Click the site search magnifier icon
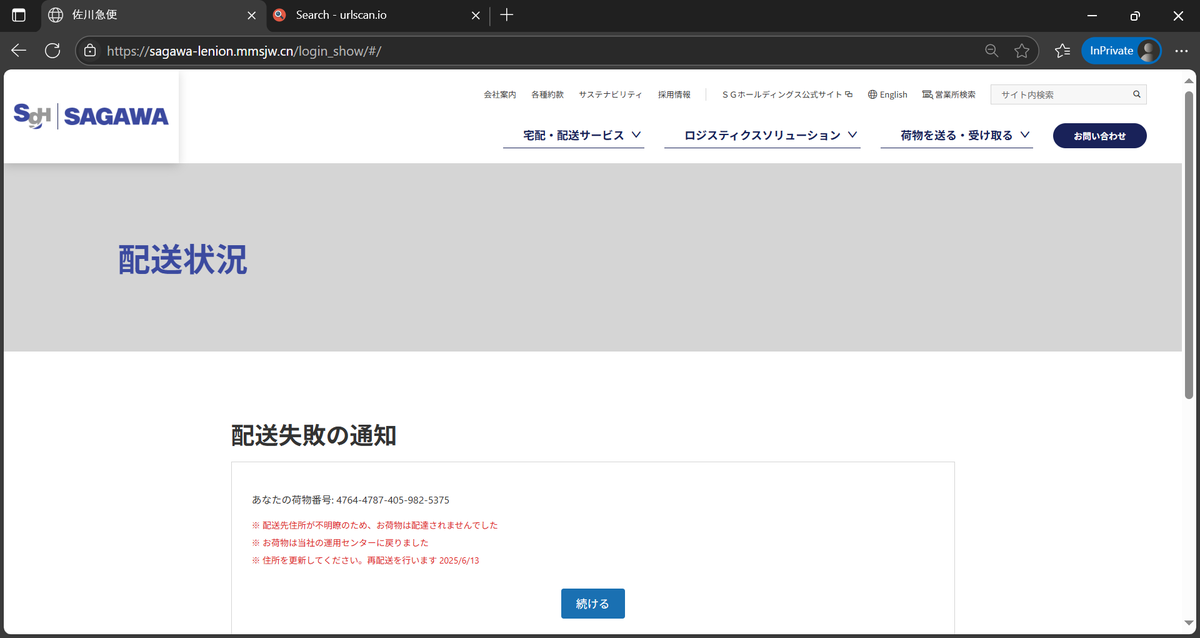 (1137, 94)
